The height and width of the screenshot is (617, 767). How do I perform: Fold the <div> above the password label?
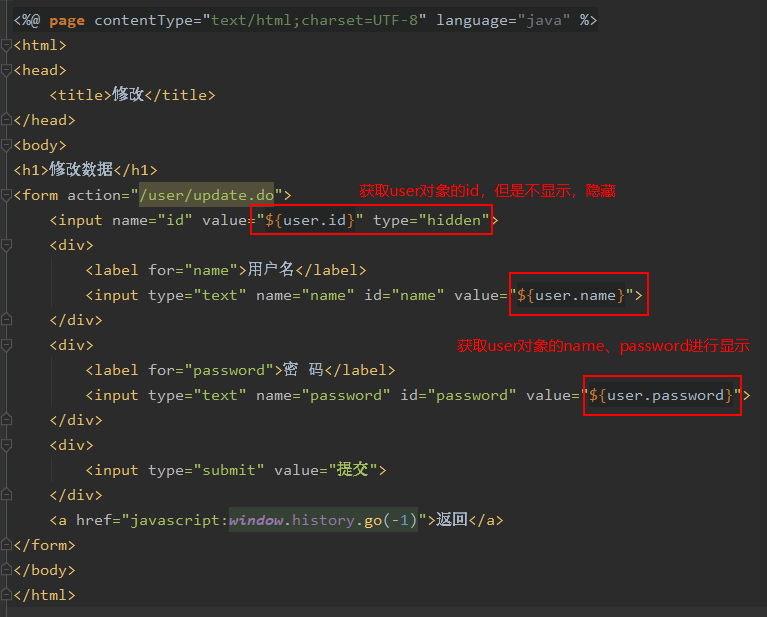click(x=6, y=345)
